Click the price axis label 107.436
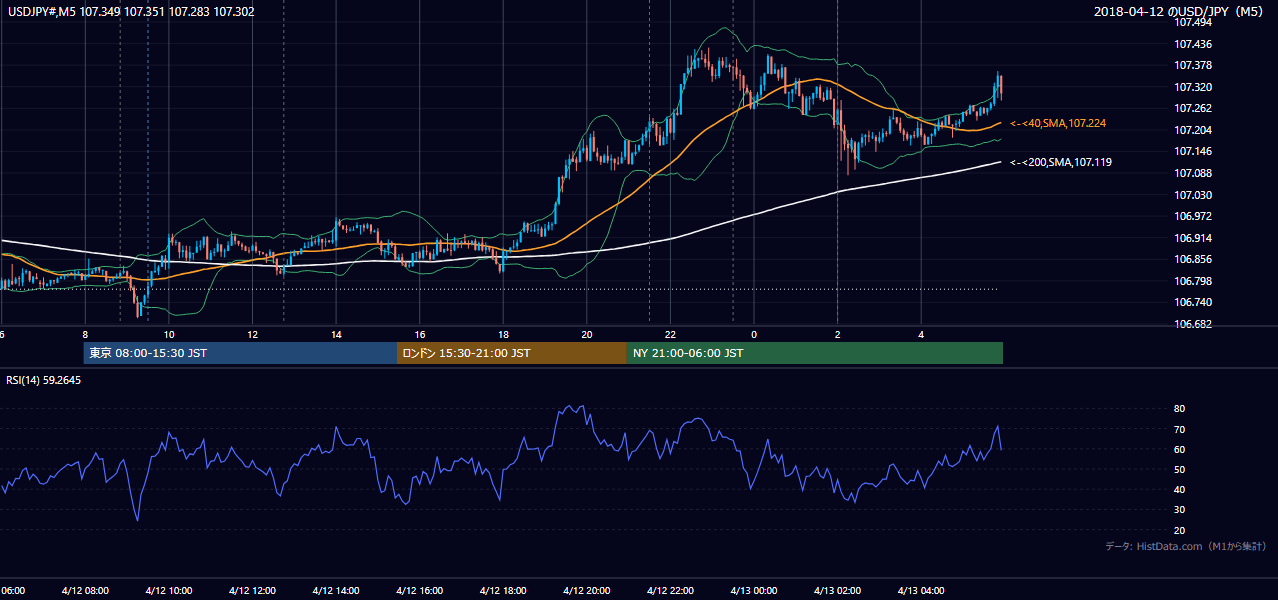 click(x=1192, y=44)
